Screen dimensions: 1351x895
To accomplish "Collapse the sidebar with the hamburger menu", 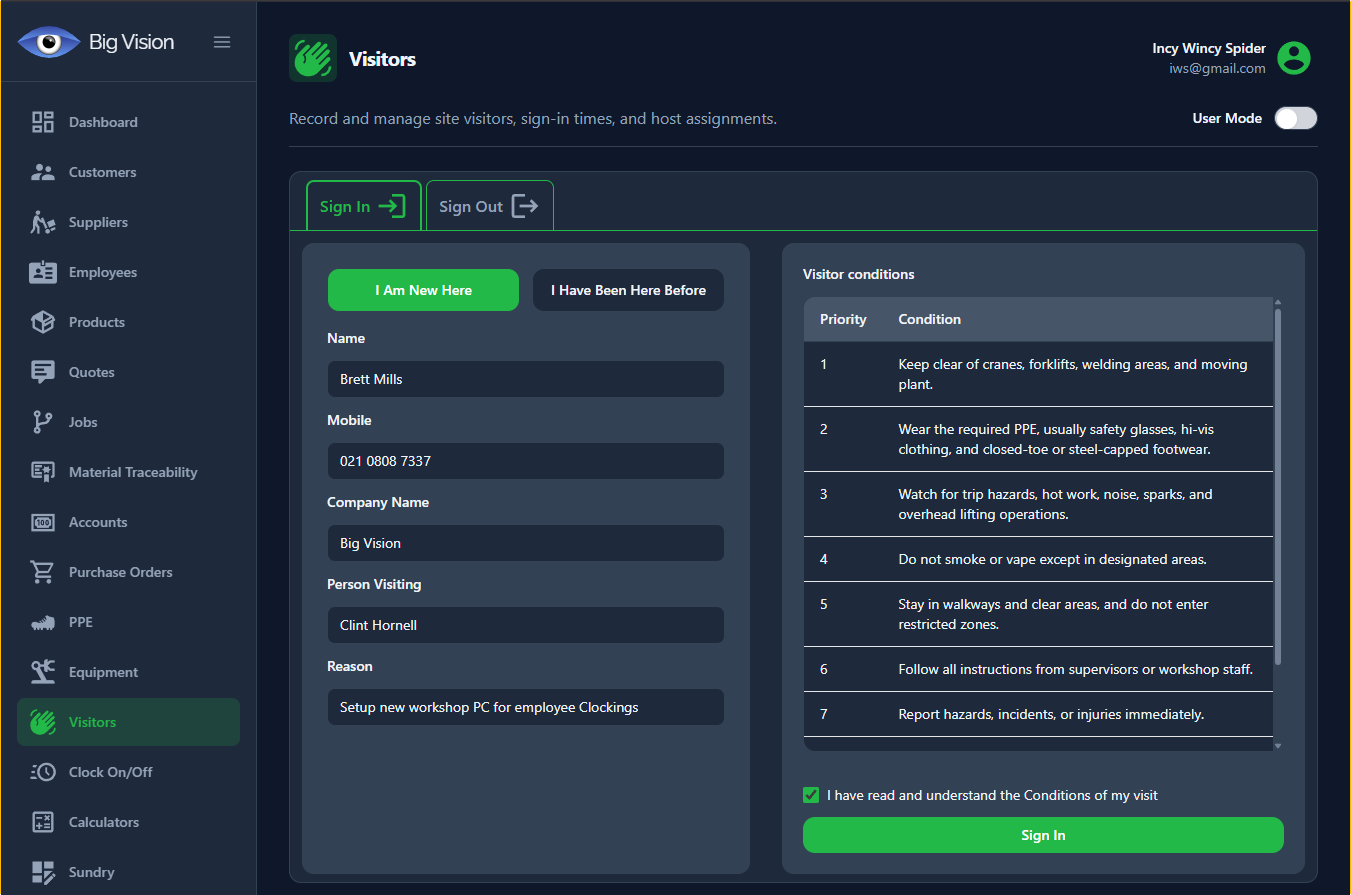I will (x=222, y=42).
